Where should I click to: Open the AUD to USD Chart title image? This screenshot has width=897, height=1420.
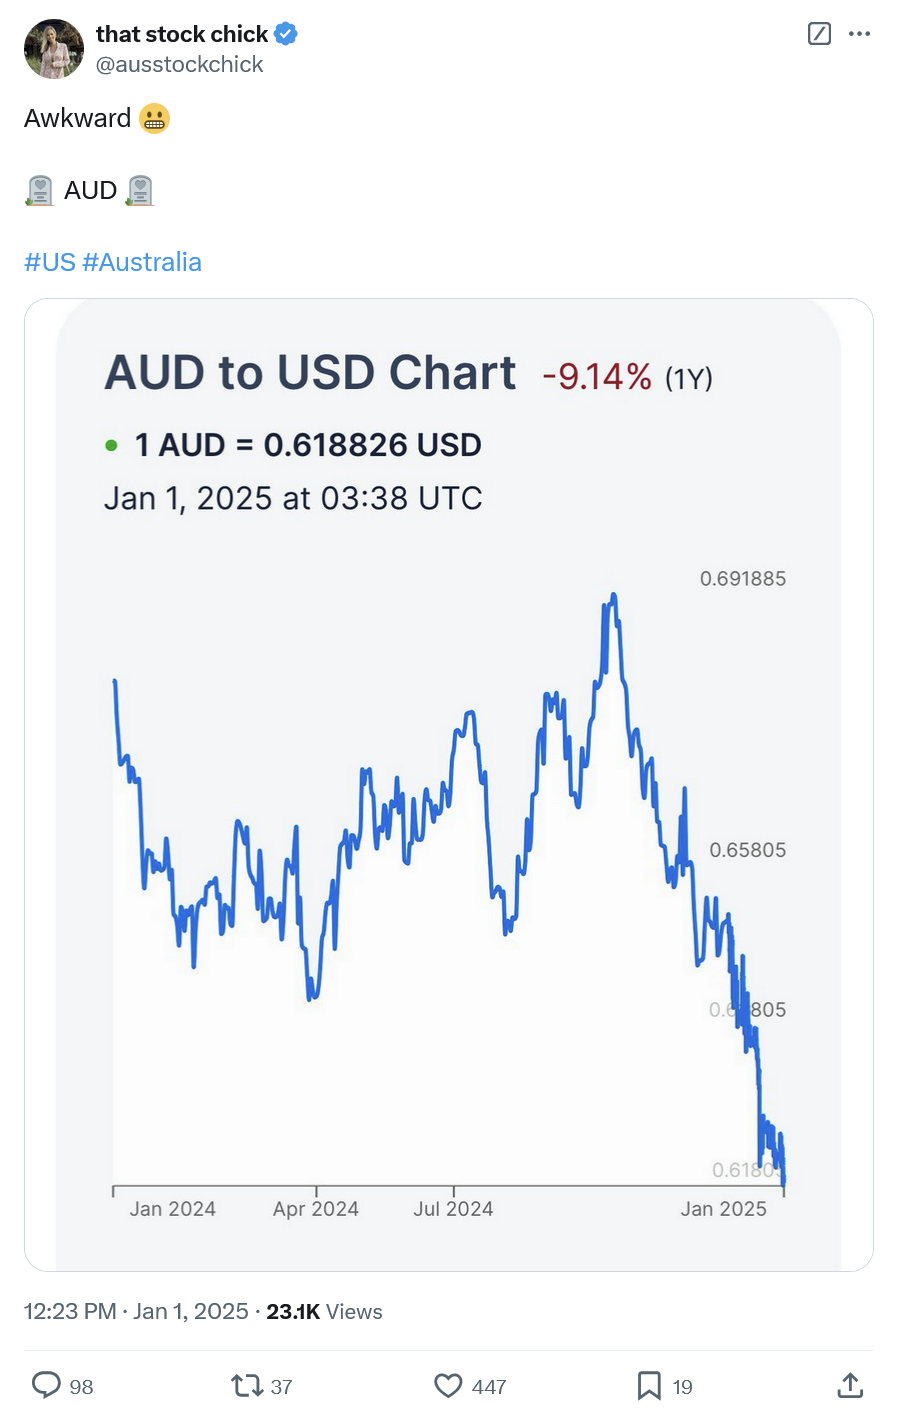tap(310, 373)
